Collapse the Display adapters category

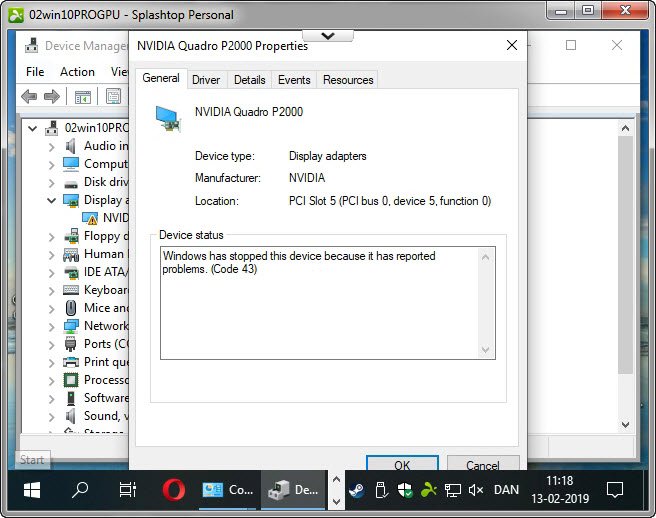51,200
